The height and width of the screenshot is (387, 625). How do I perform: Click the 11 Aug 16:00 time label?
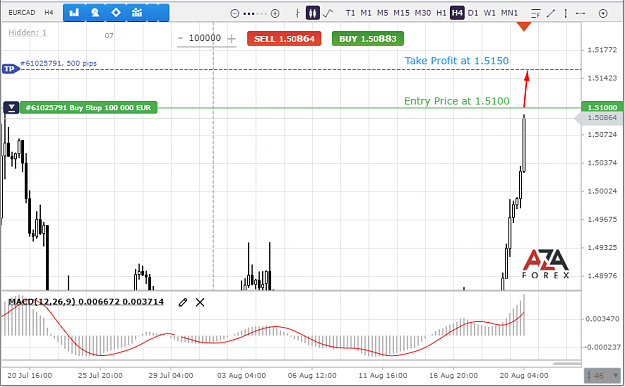coord(383,376)
